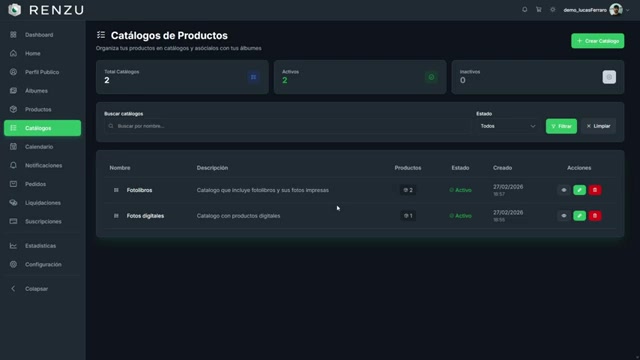This screenshot has height=360, width=640.
Task: Click the Fotolibros description text
Action: point(262,190)
